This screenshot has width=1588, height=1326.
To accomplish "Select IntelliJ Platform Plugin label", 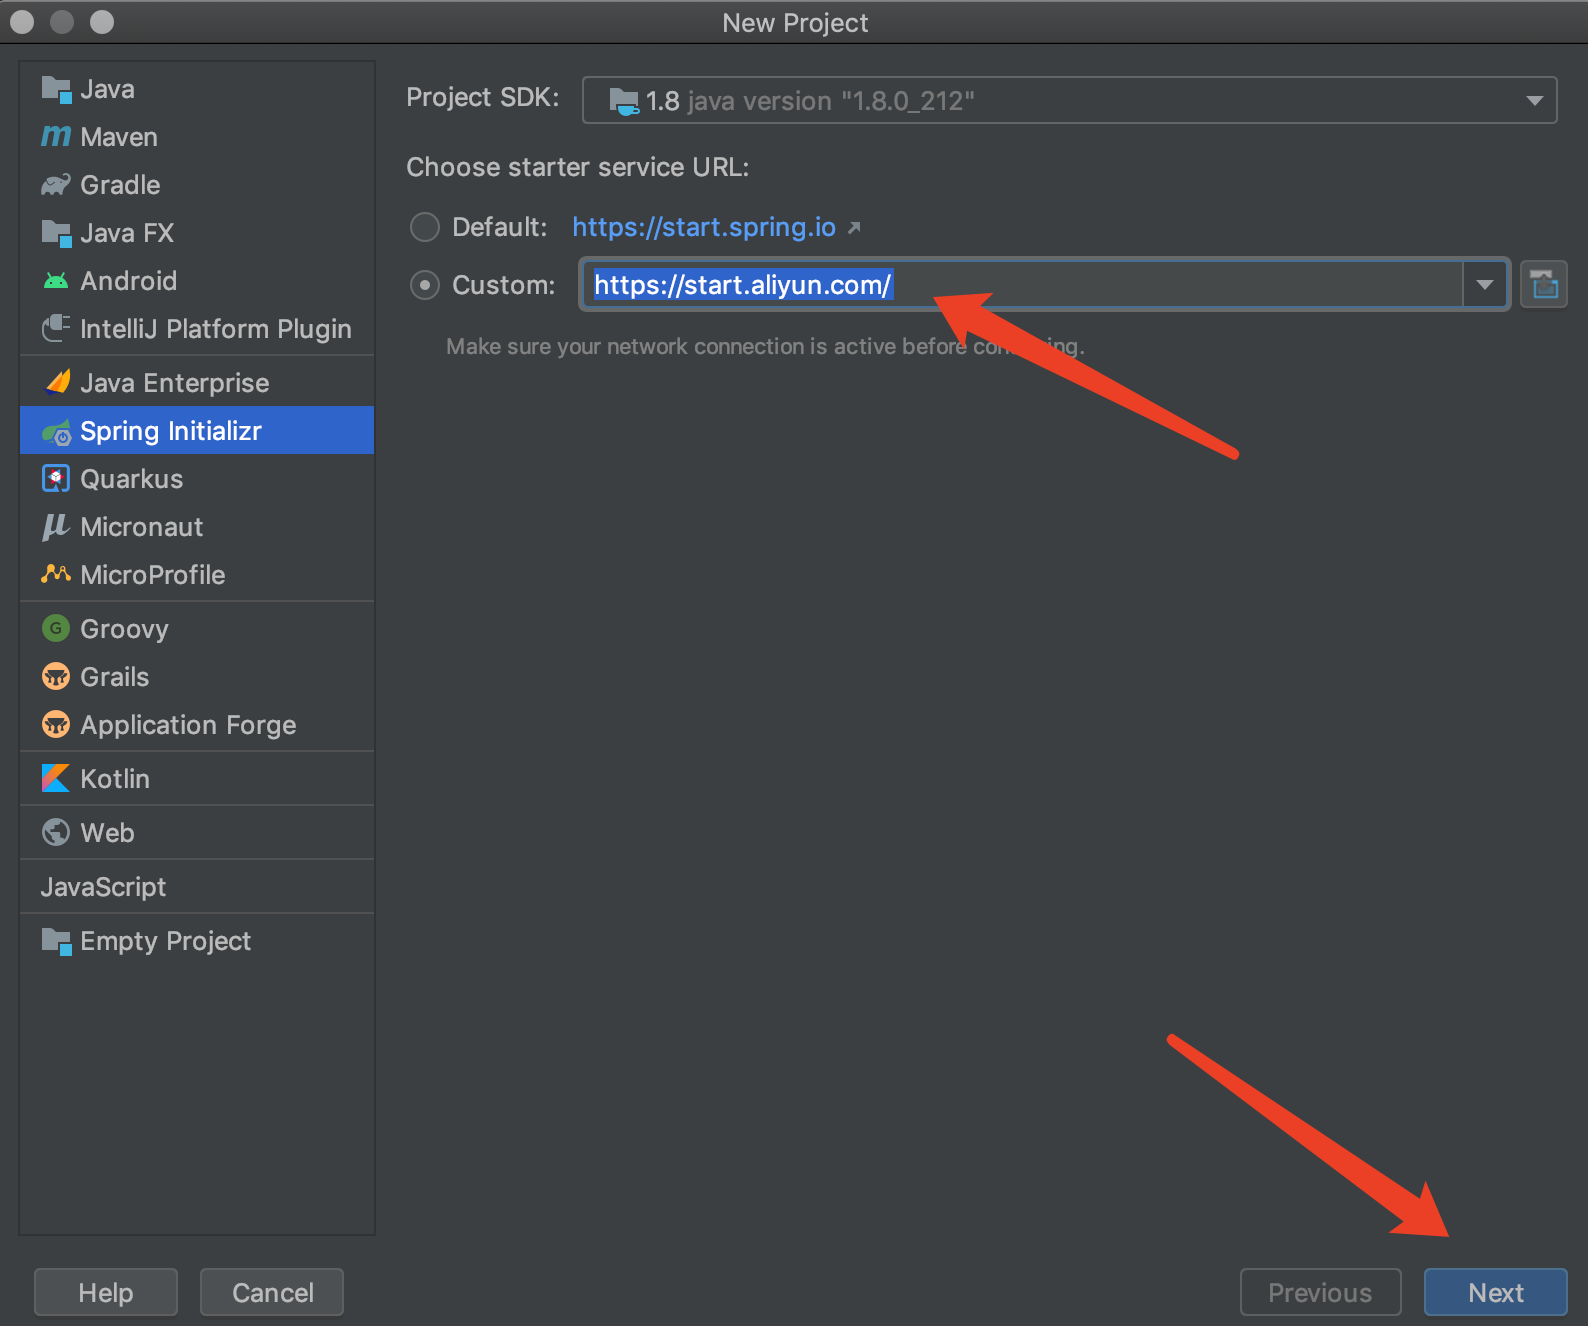I will 215,329.
